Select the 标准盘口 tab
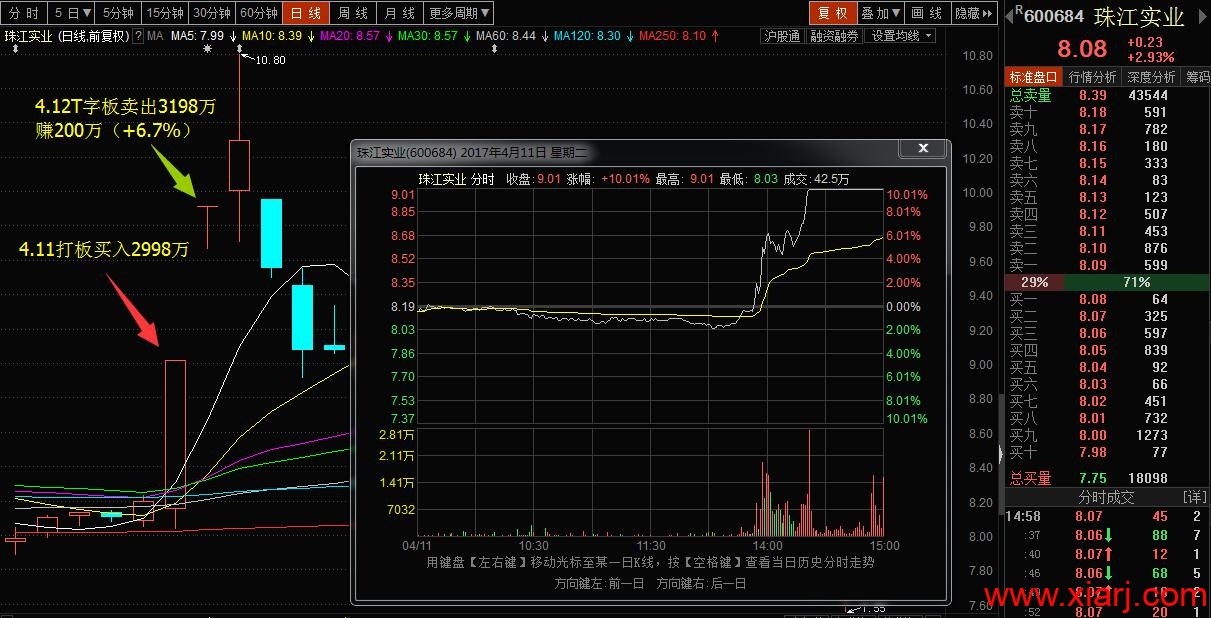 click(1033, 77)
